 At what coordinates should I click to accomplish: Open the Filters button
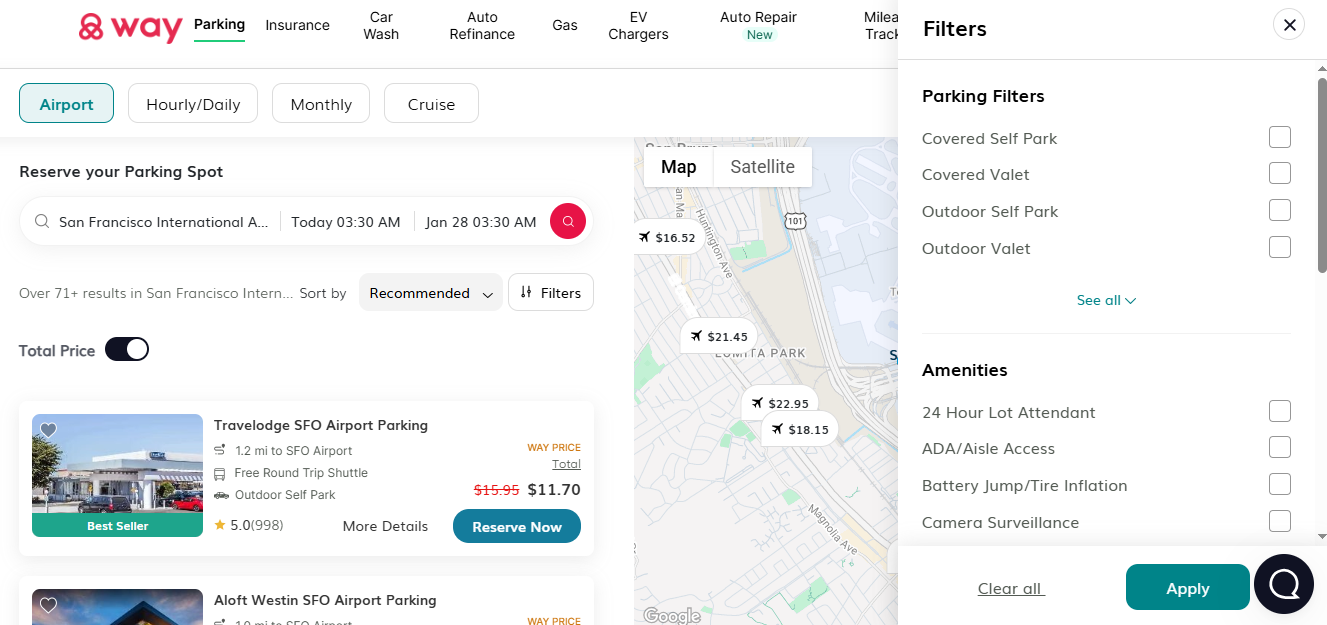pyautogui.click(x=551, y=293)
